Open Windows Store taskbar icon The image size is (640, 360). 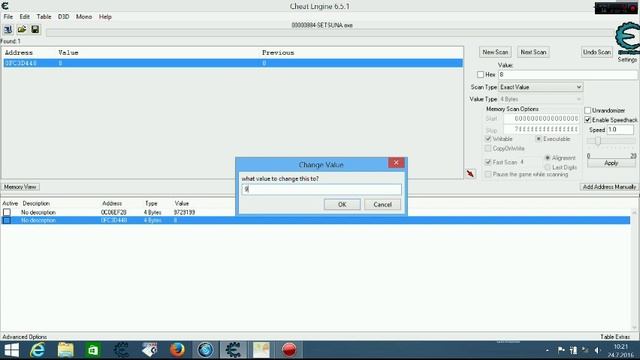coord(93,350)
